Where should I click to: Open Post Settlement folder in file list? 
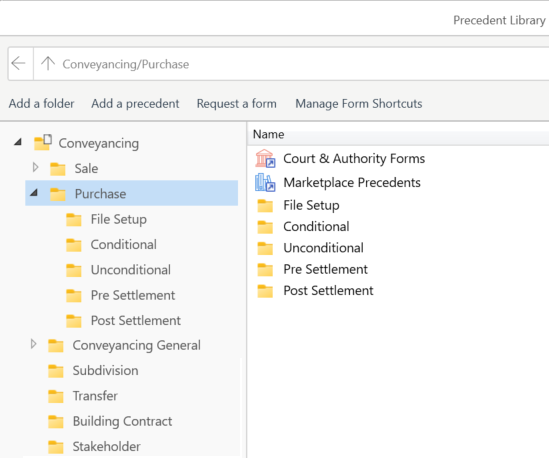pyautogui.click(x=328, y=291)
